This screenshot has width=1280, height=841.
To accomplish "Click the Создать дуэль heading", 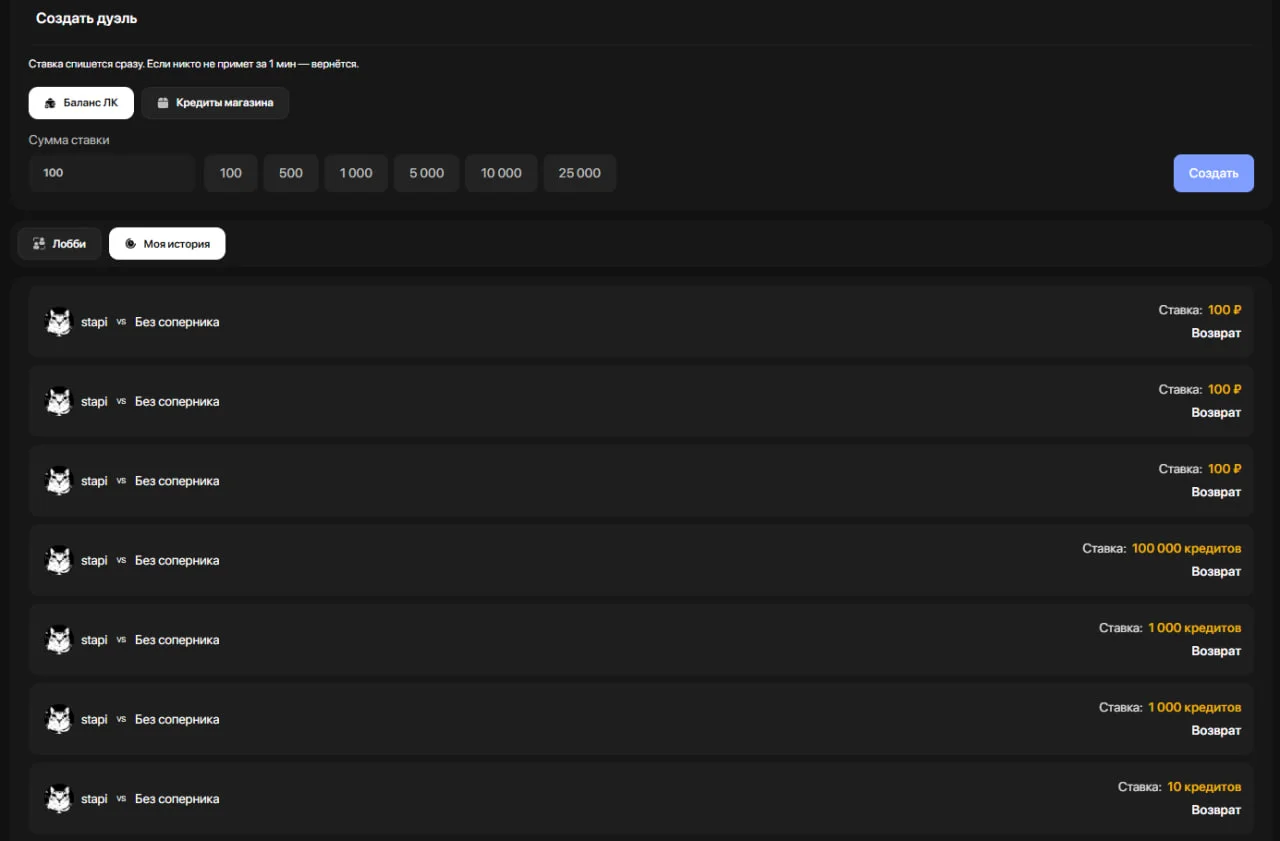I will pos(87,19).
